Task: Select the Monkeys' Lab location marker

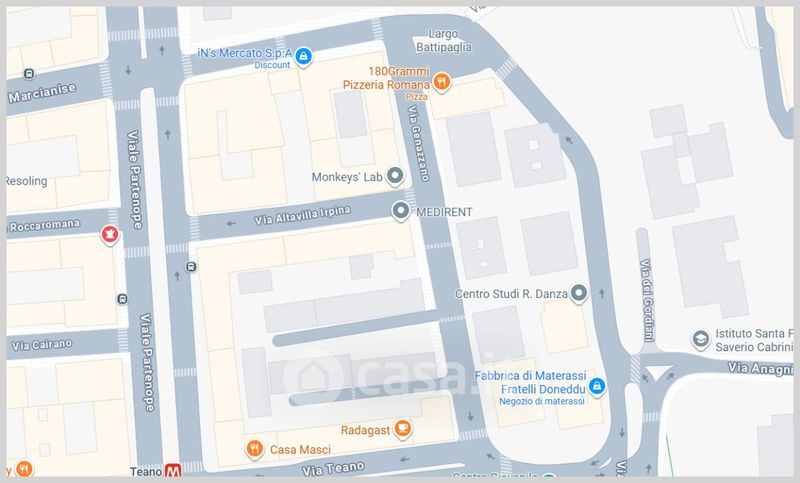Action: (x=394, y=176)
